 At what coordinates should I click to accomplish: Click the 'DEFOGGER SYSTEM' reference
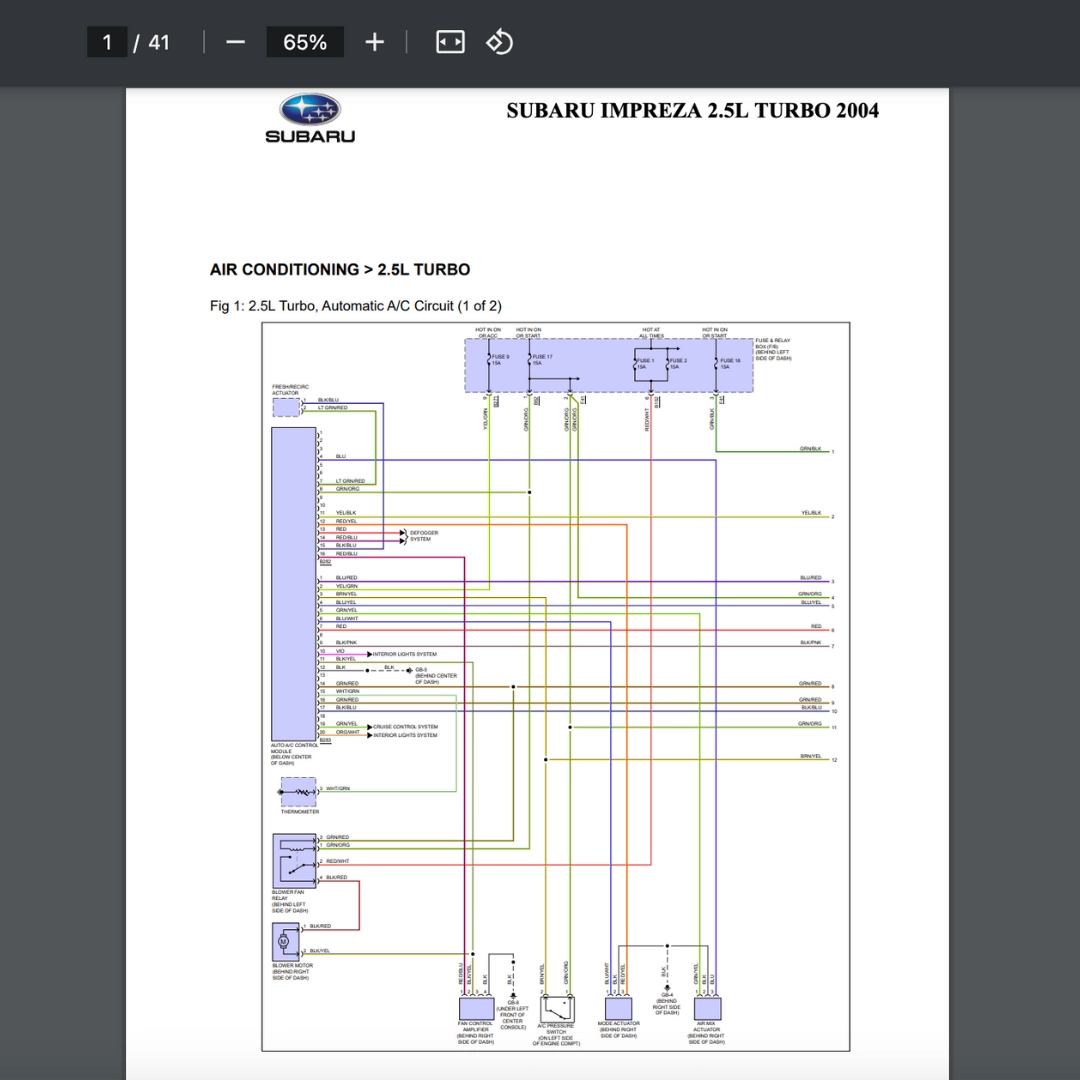(424, 536)
